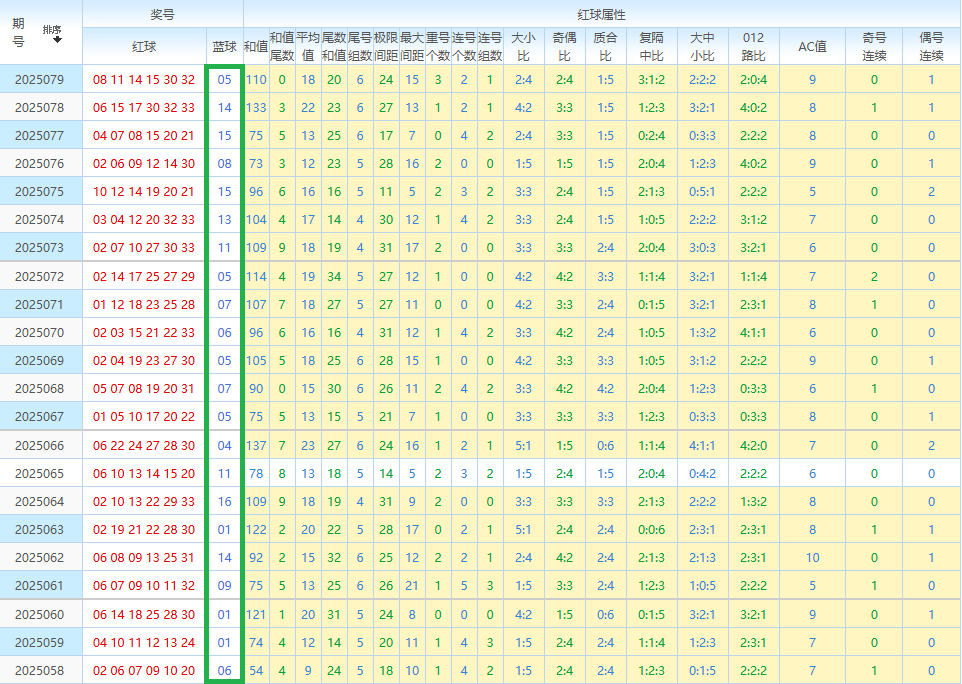Select the 奖号 group header
This screenshot has height=684, width=962.
tap(163, 14)
